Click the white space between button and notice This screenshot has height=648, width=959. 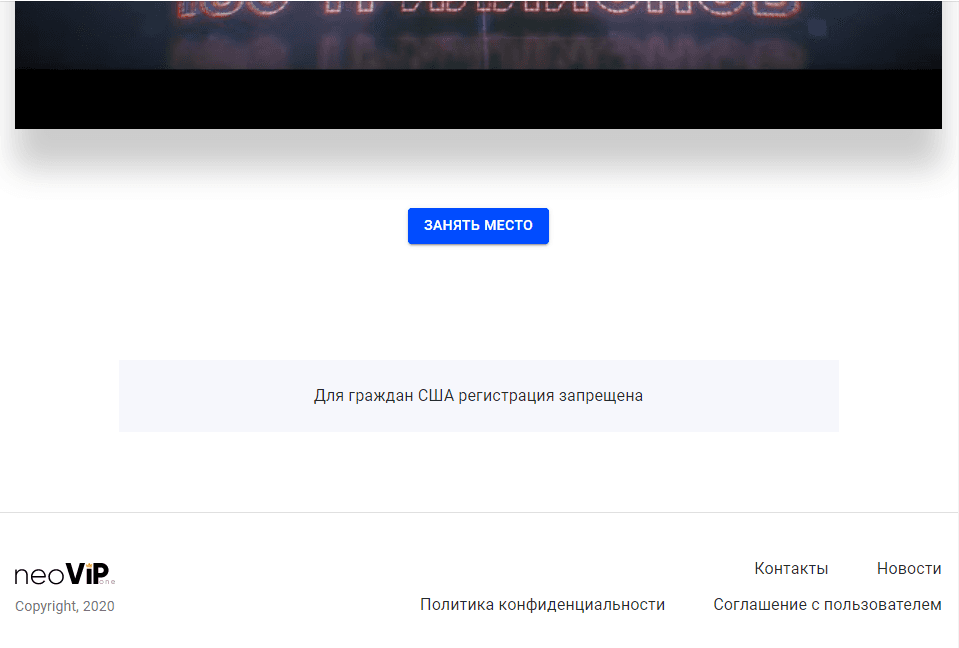[478, 300]
